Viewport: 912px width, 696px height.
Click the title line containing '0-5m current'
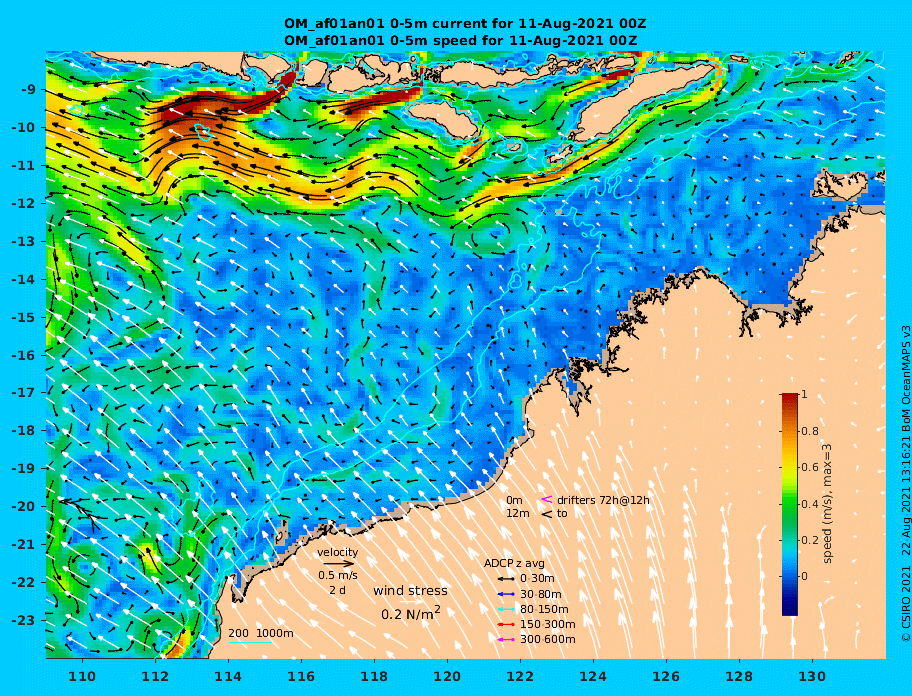[465, 24]
